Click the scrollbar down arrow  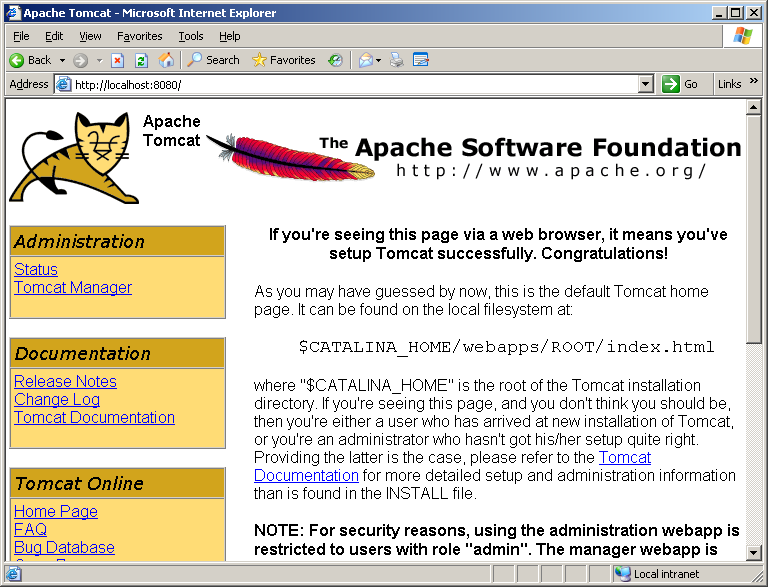753,552
